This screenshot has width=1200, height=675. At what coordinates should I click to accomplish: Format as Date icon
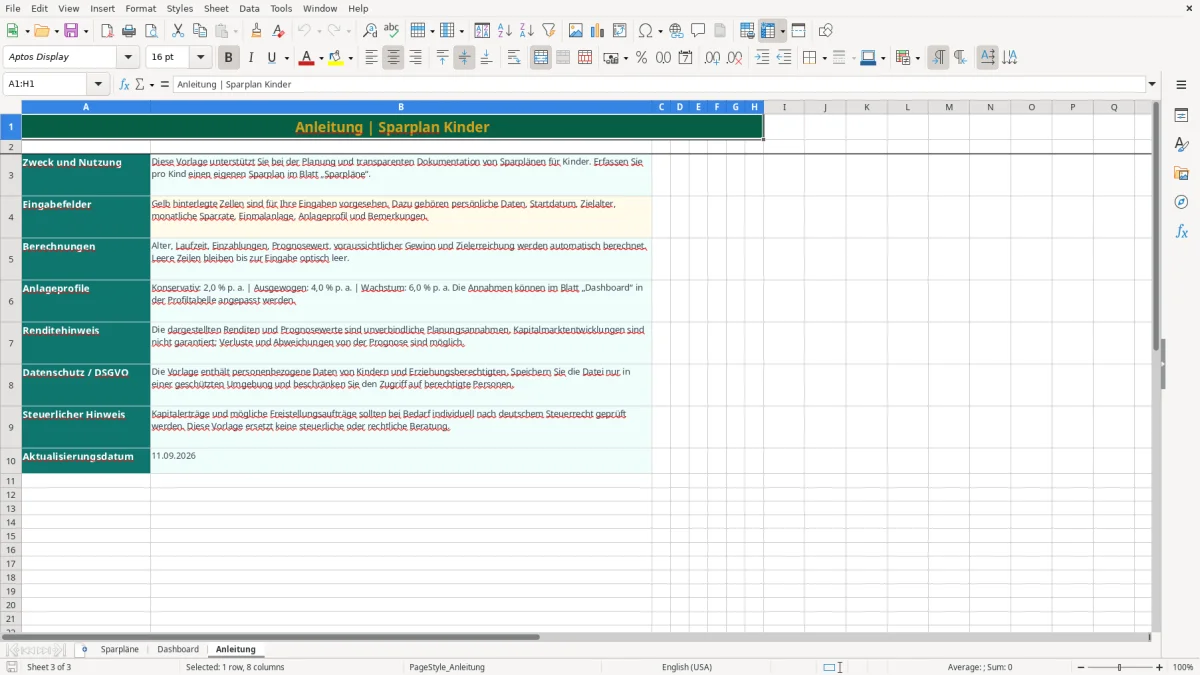click(686, 58)
